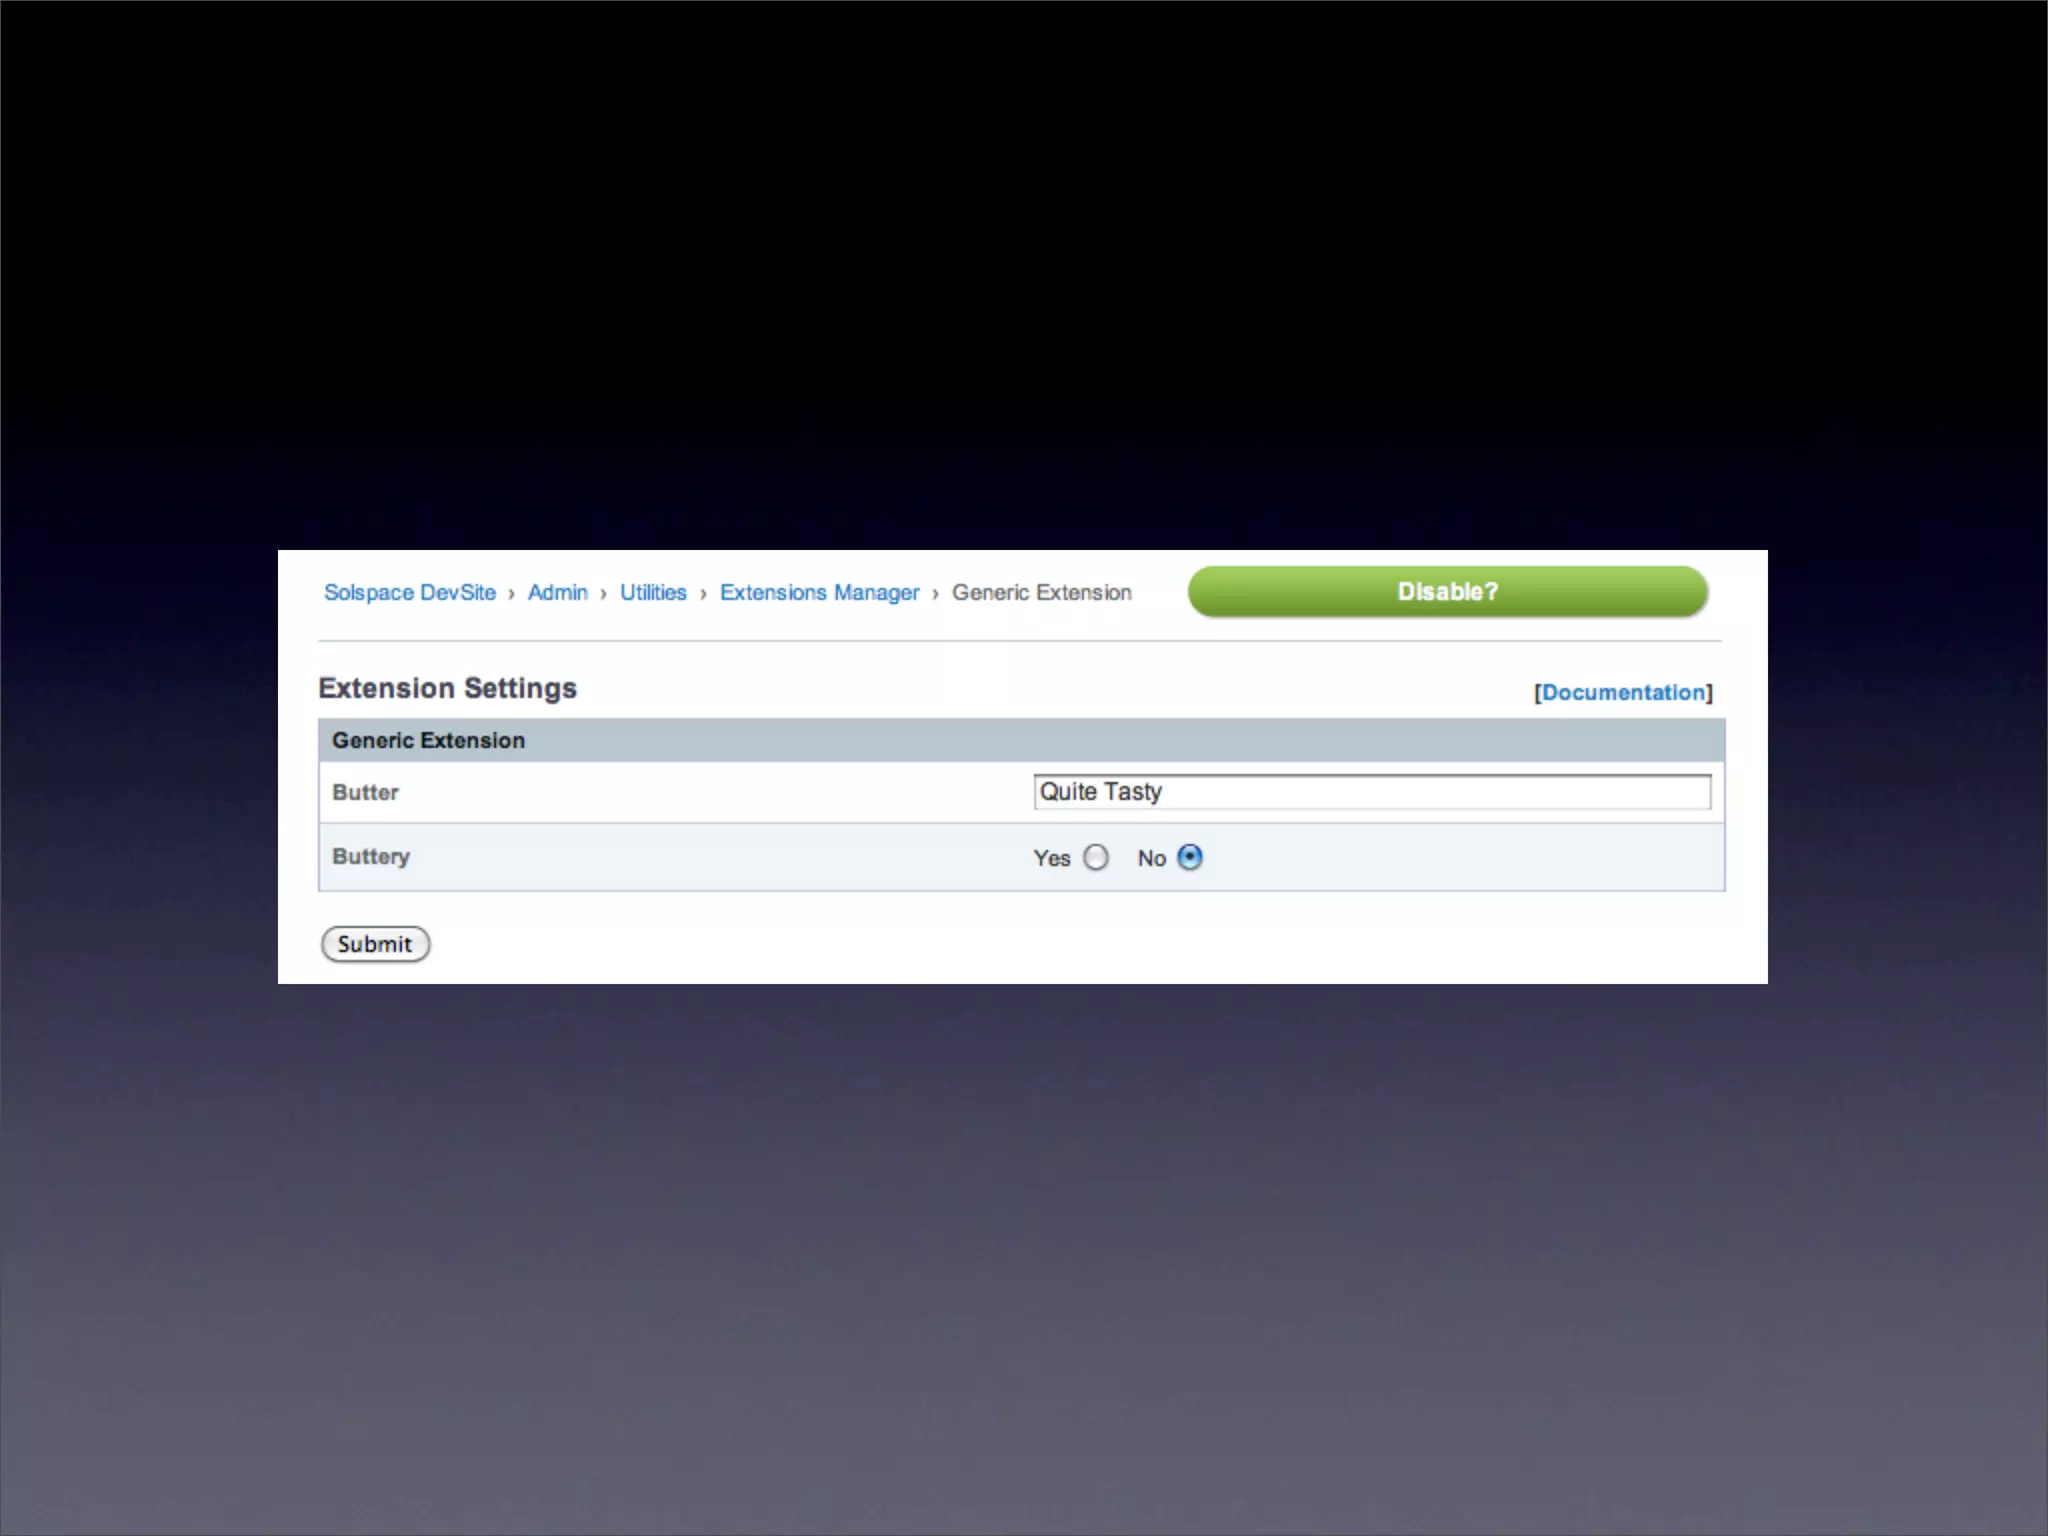This screenshot has height=1536, width=2048.
Task: Go to the Admin breadcrumb link
Action: coord(557,592)
